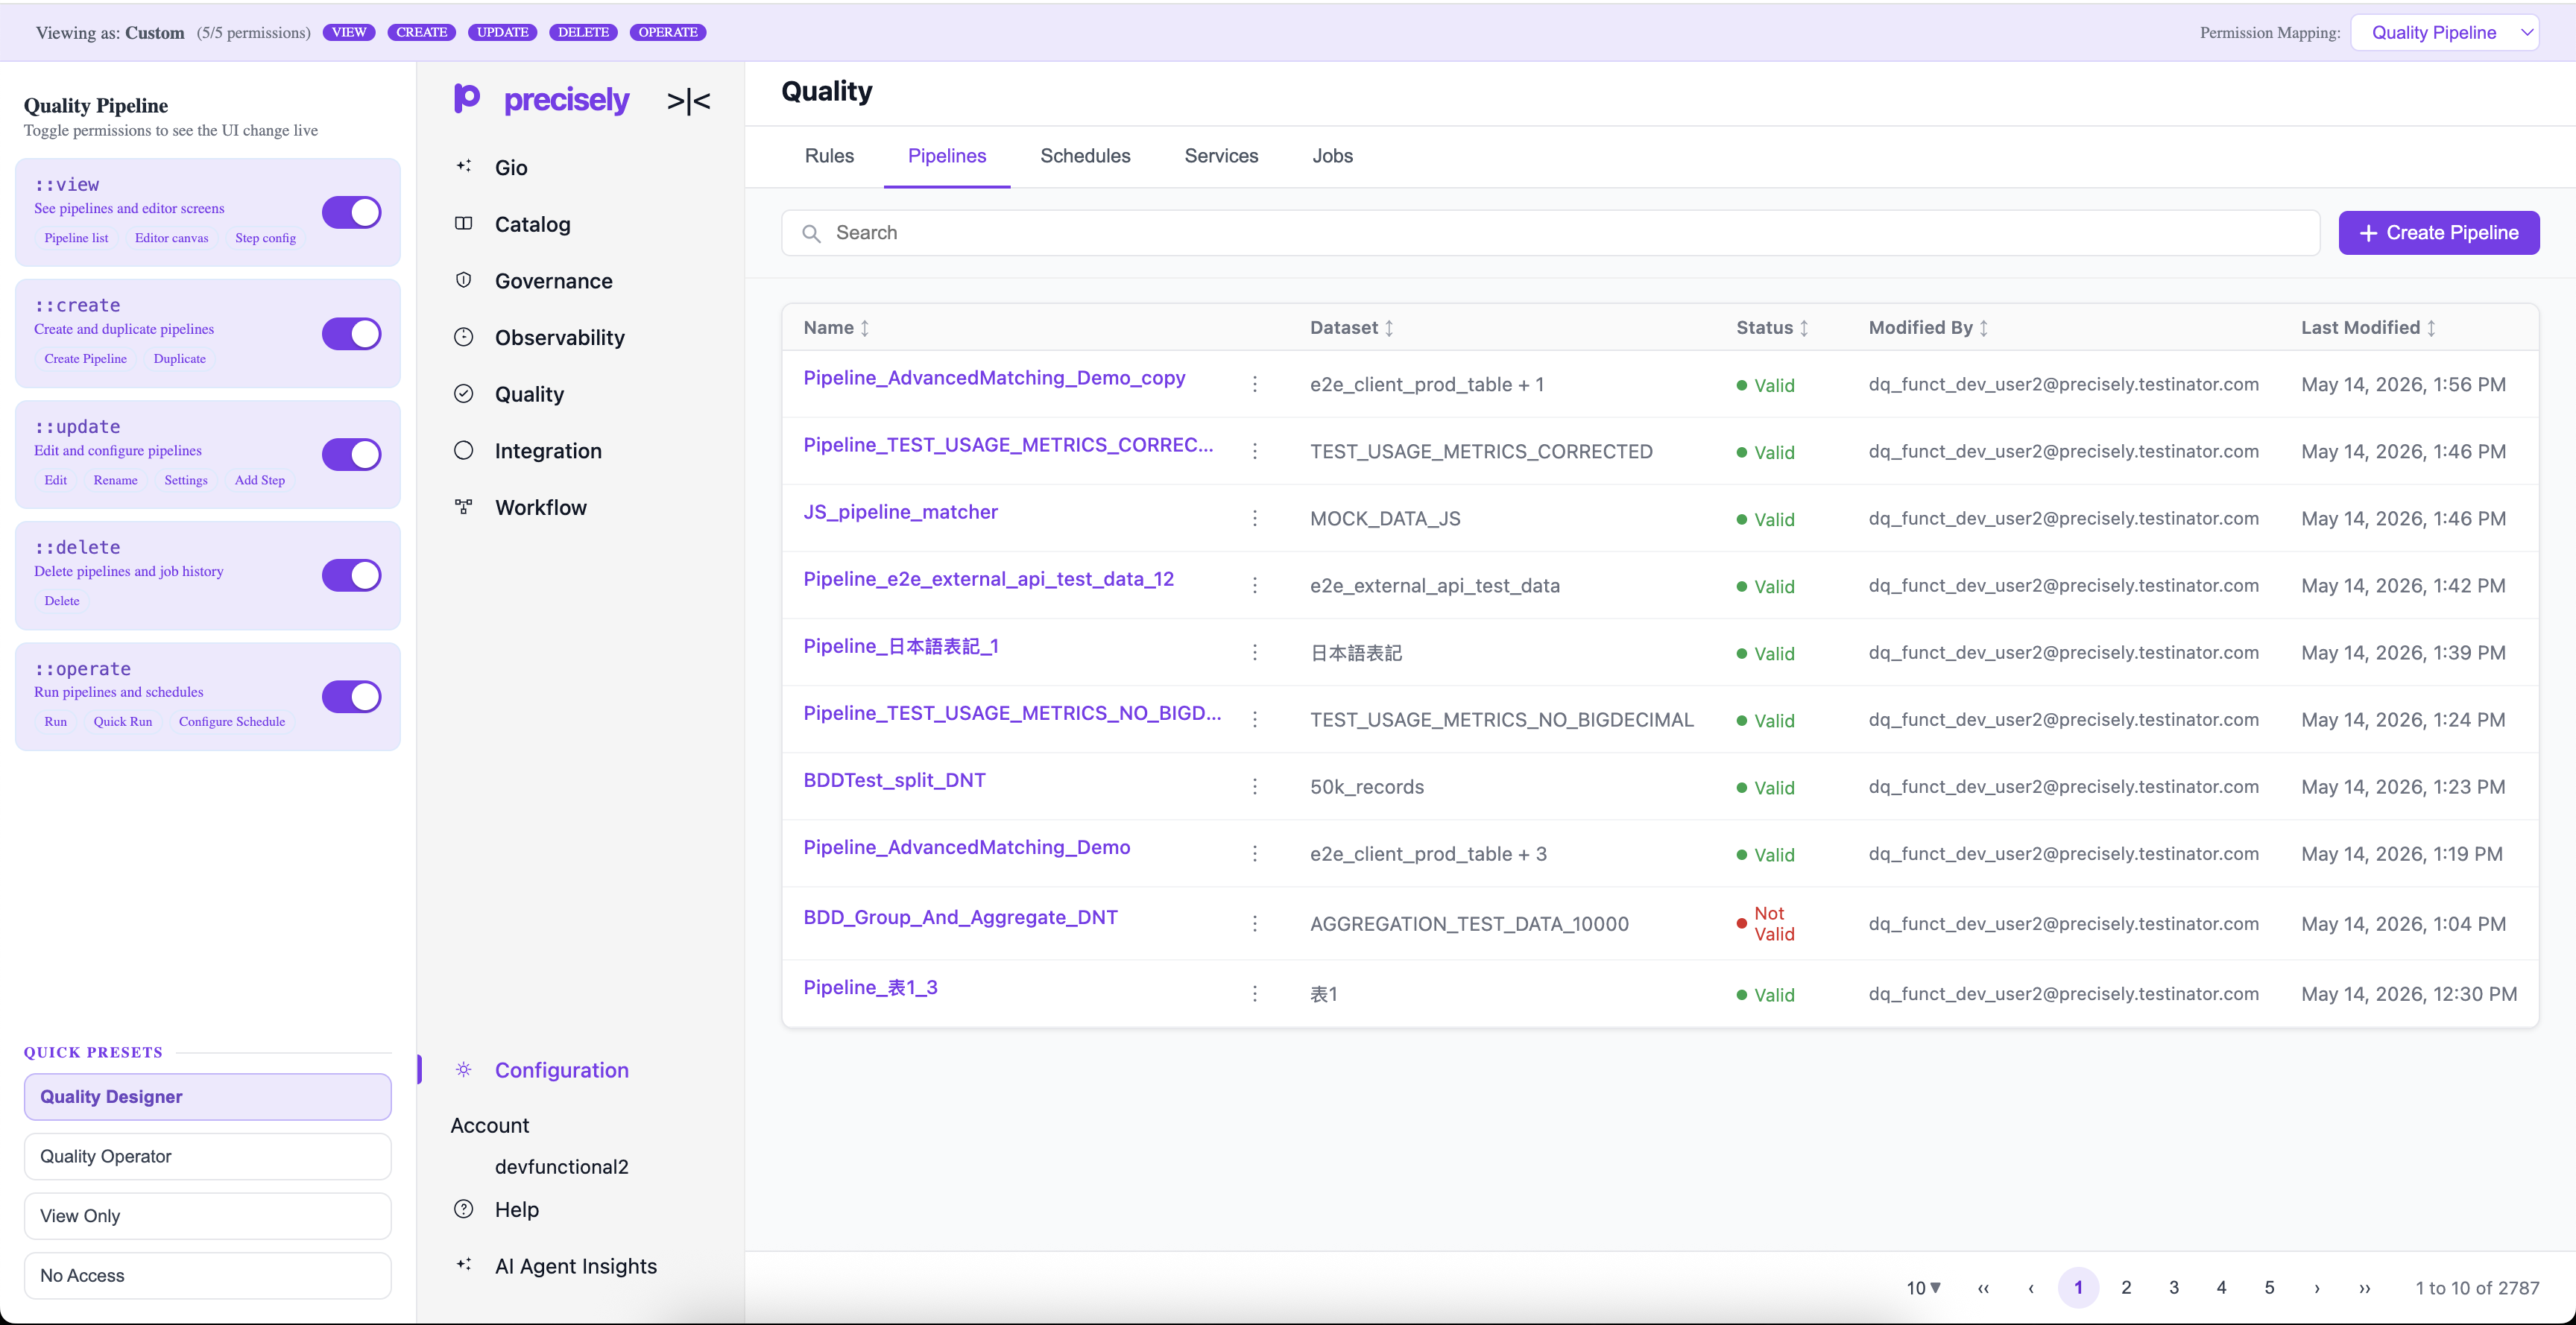Click in the Search field
The height and width of the screenshot is (1325, 2576).
pyautogui.click(x=1550, y=233)
